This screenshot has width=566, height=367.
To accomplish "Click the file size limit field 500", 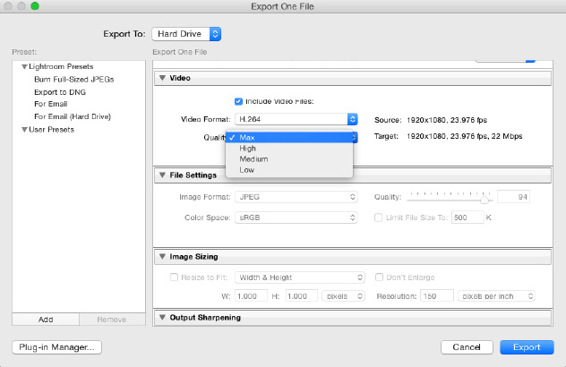I will (467, 218).
